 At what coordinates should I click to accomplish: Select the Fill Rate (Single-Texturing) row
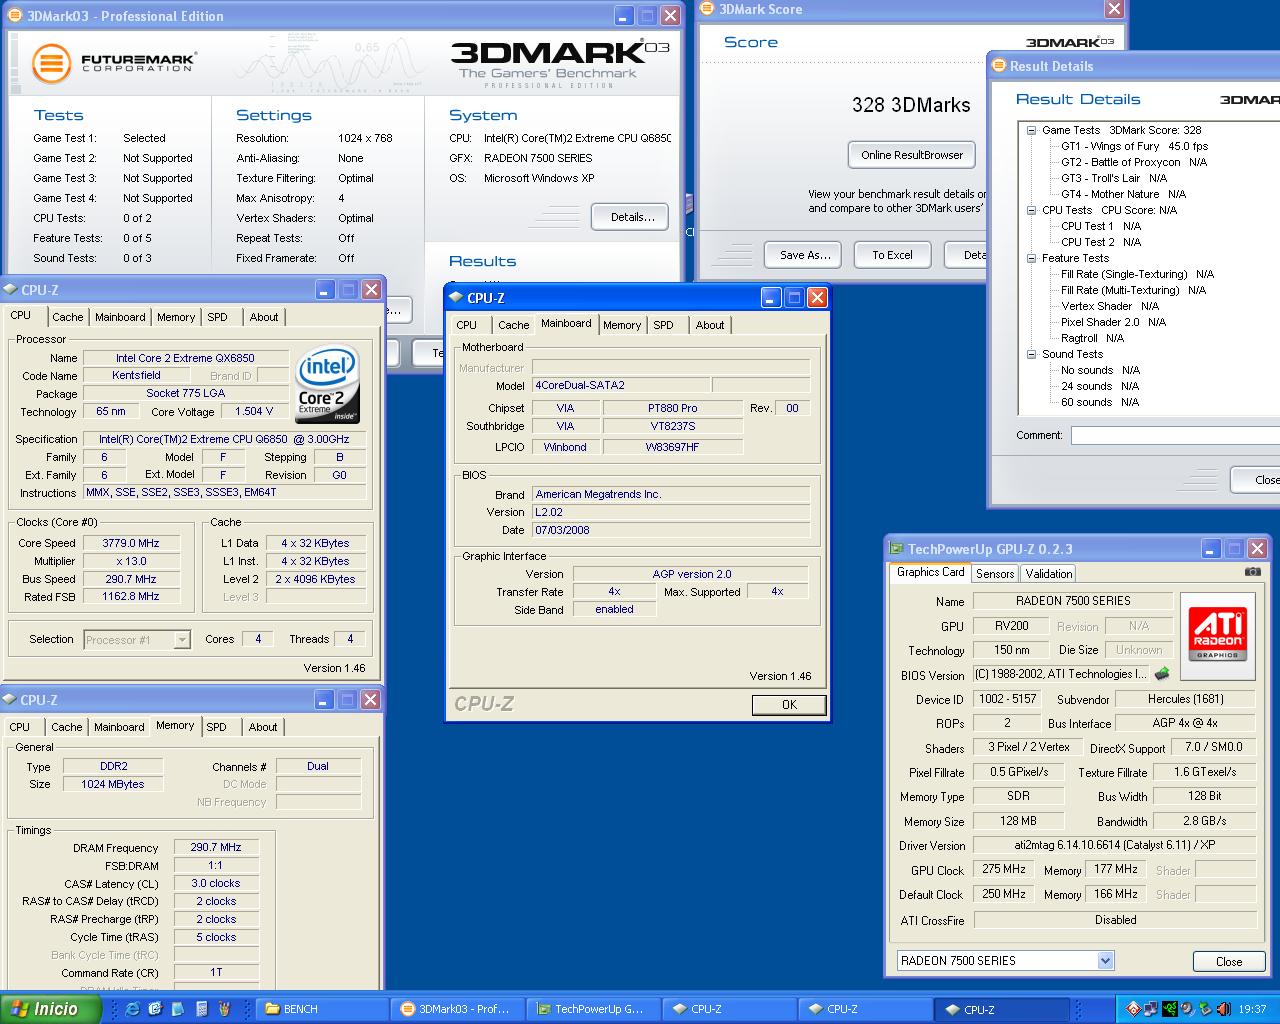1137,274
